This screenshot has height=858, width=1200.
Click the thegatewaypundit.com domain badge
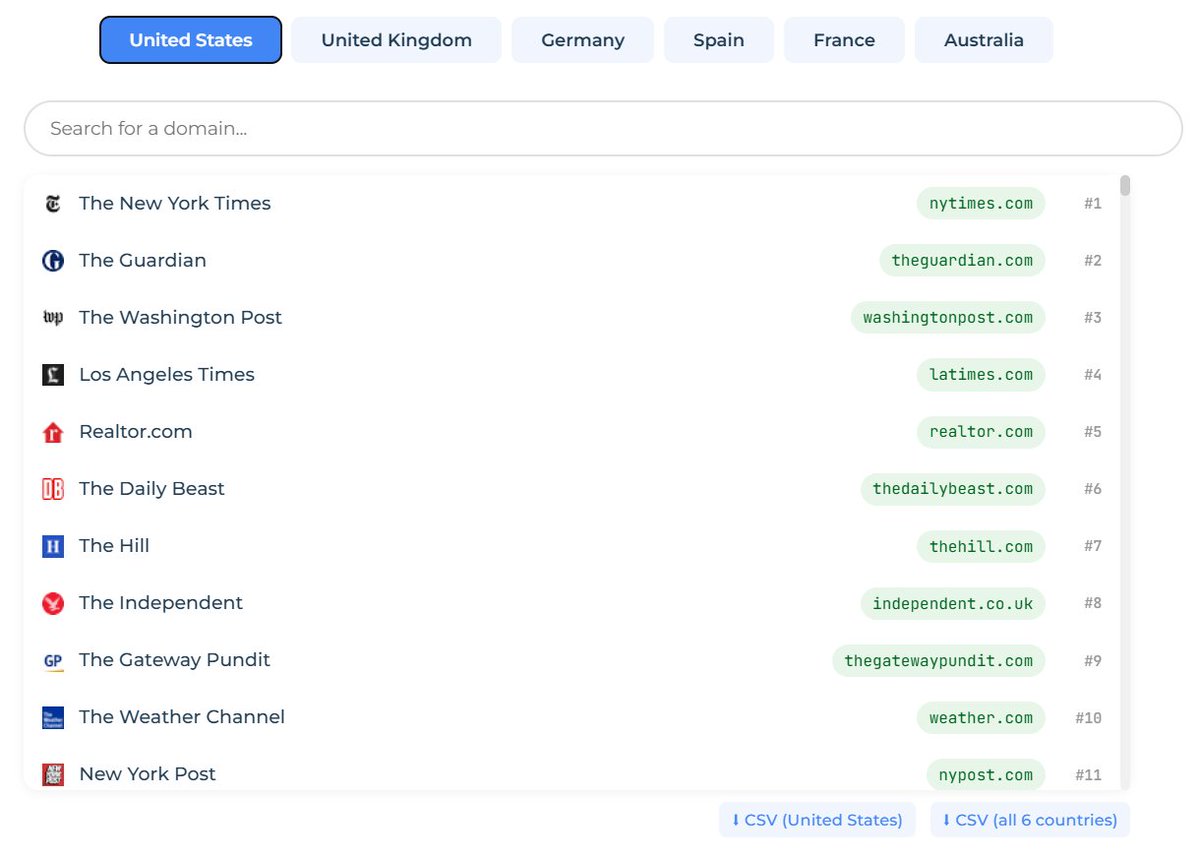tap(939, 660)
